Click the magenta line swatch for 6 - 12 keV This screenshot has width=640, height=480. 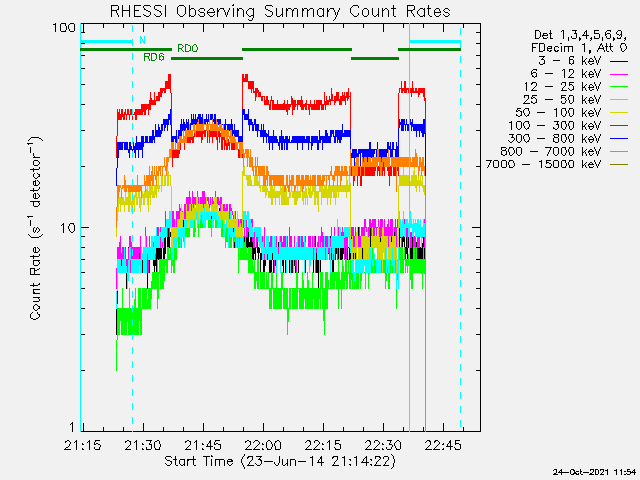(x=619, y=74)
